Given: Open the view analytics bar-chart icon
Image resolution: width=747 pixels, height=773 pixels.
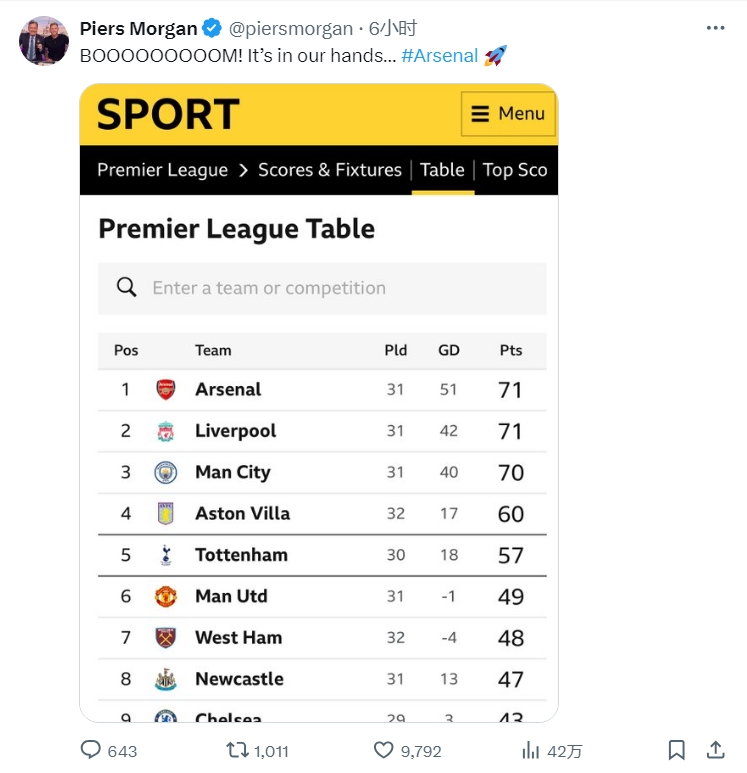Looking at the screenshot, I should (531, 750).
